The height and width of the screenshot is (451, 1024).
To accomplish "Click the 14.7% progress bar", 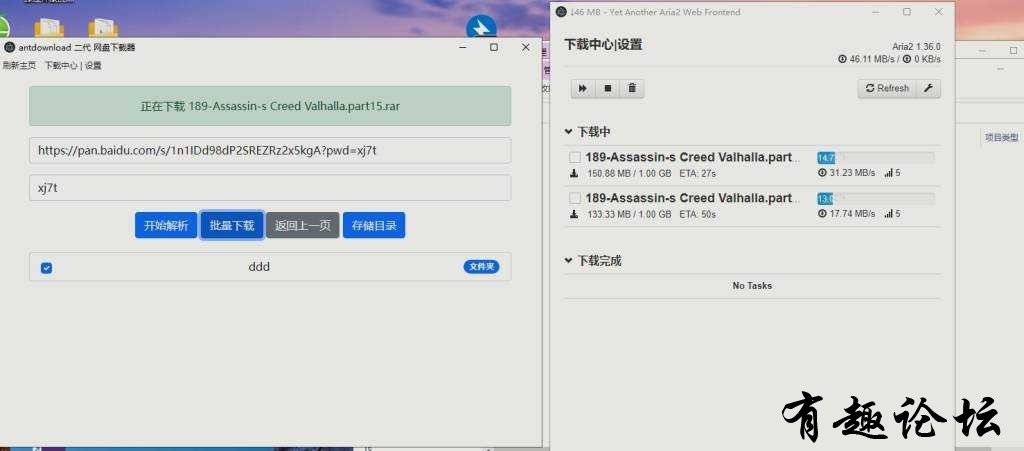I will pyautogui.click(x=875, y=158).
